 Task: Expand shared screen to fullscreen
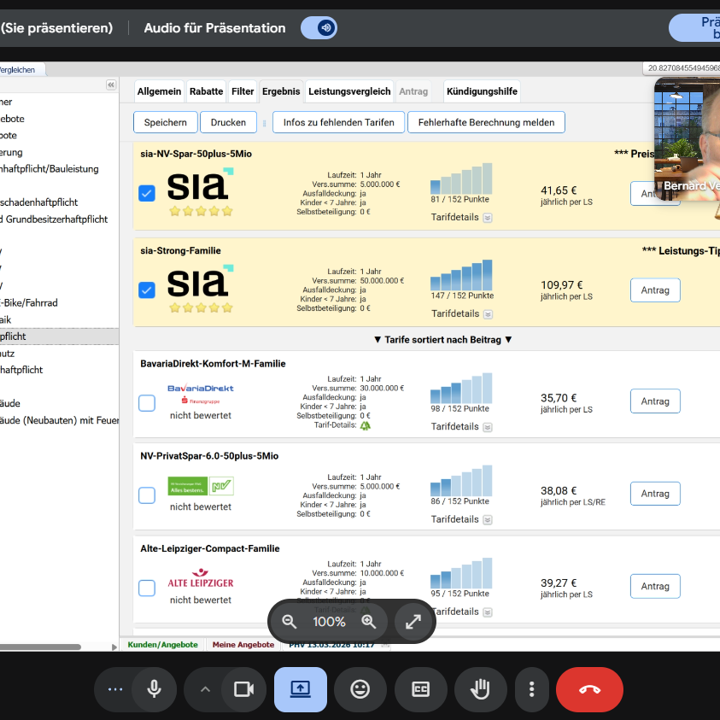coord(413,621)
